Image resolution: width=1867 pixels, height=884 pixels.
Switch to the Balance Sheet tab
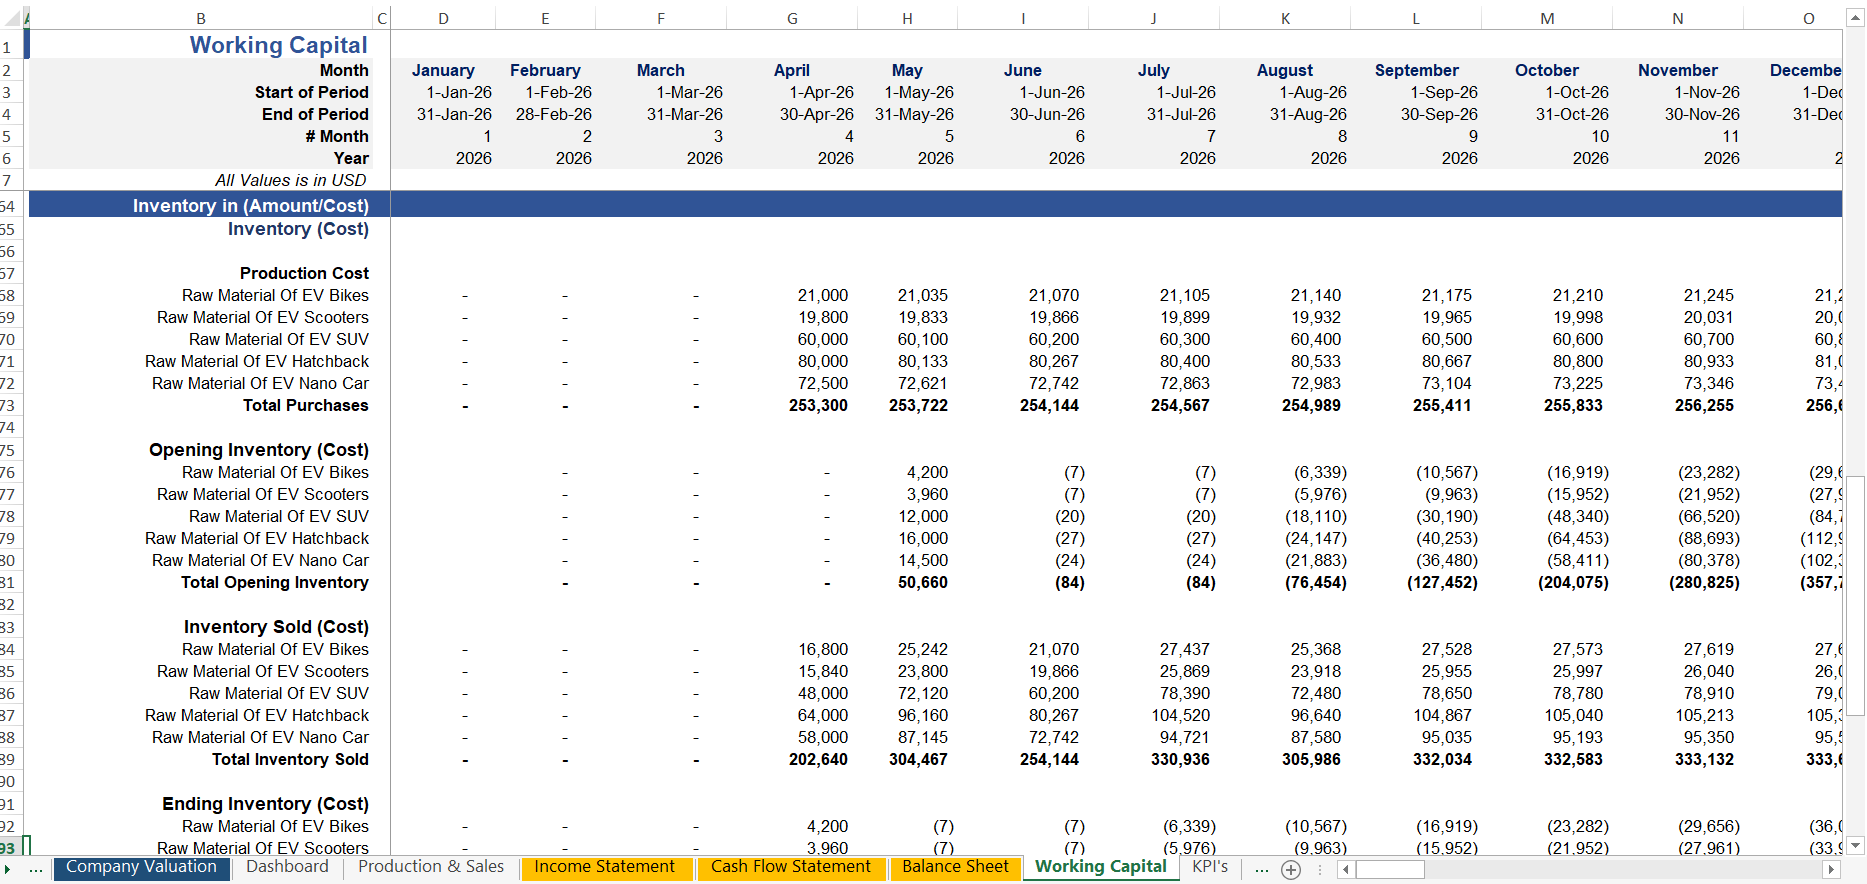955,867
